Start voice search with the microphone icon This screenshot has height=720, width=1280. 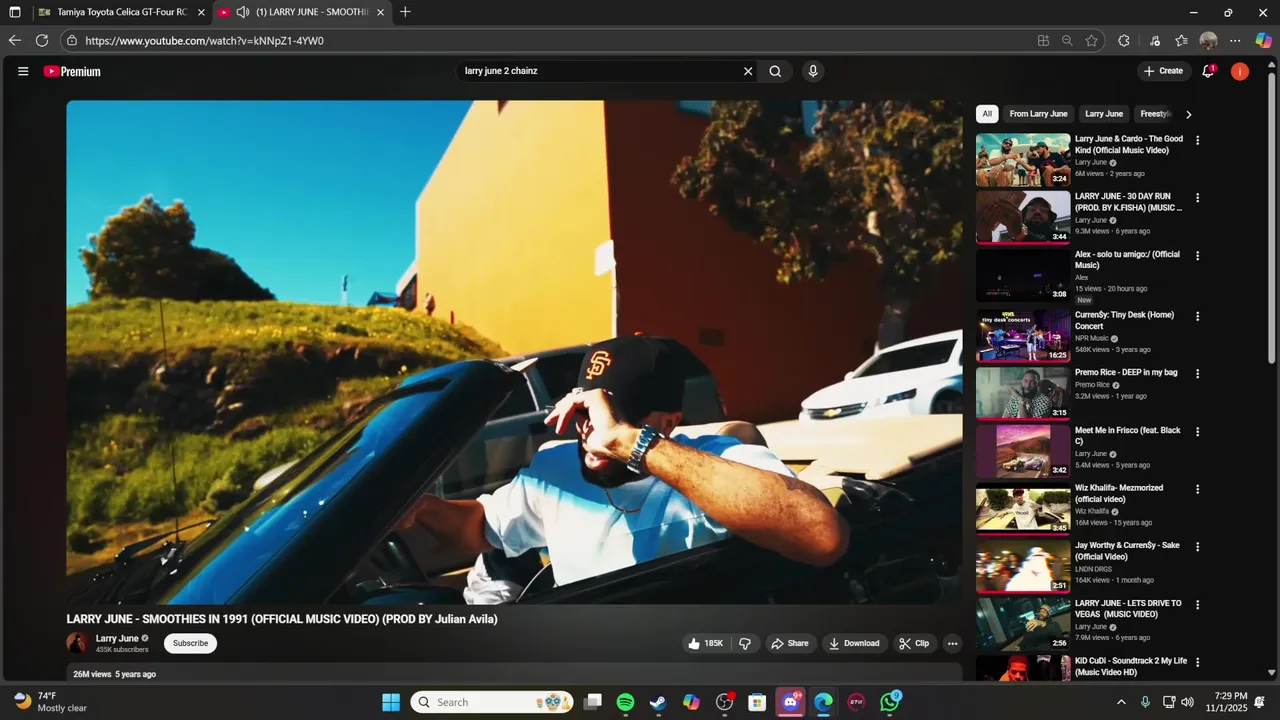(812, 71)
